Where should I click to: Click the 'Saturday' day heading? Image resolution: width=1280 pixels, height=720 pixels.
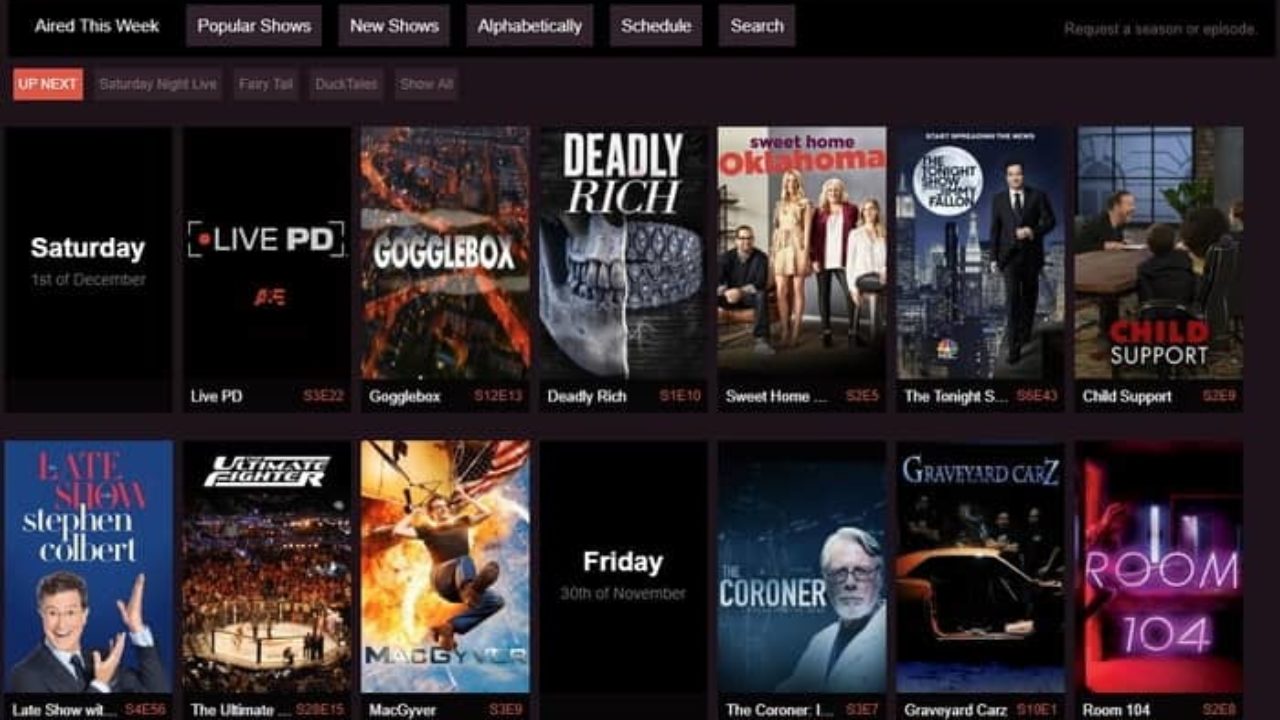click(x=88, y=248)
